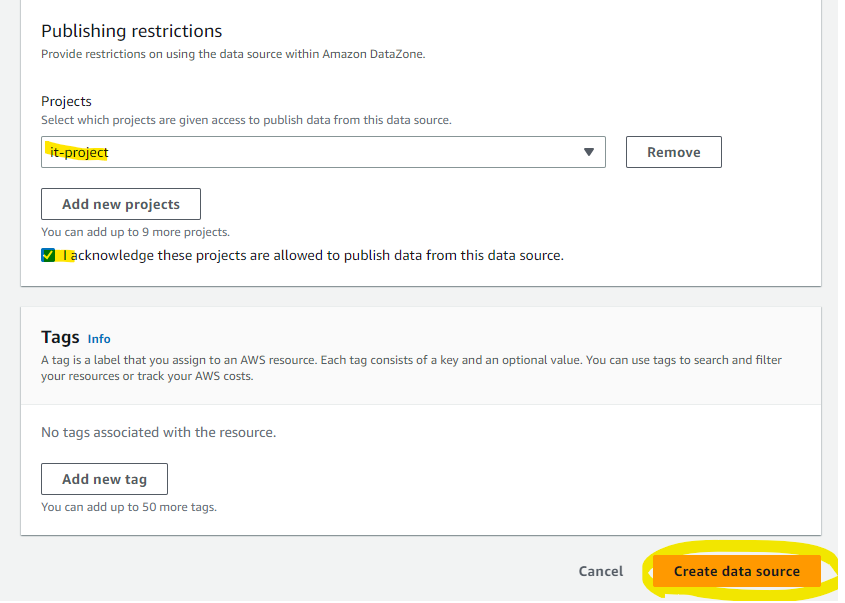Click the dropdown arrow in the Projects selector
This screenshot has height=603, width=845.
click(588, 152)
